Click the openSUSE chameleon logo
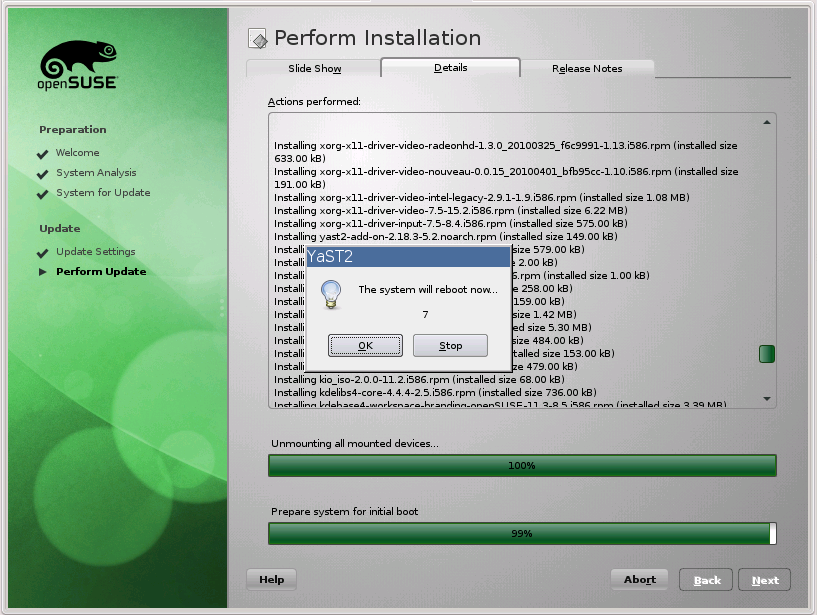817x615 pixels. click(78, 65)
